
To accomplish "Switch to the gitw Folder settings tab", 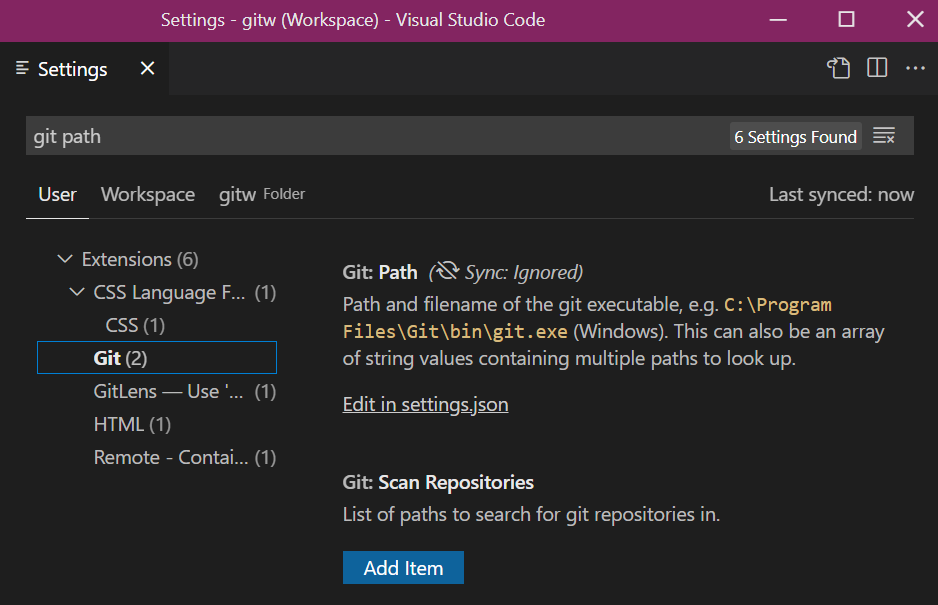I will tap(262, 194).
